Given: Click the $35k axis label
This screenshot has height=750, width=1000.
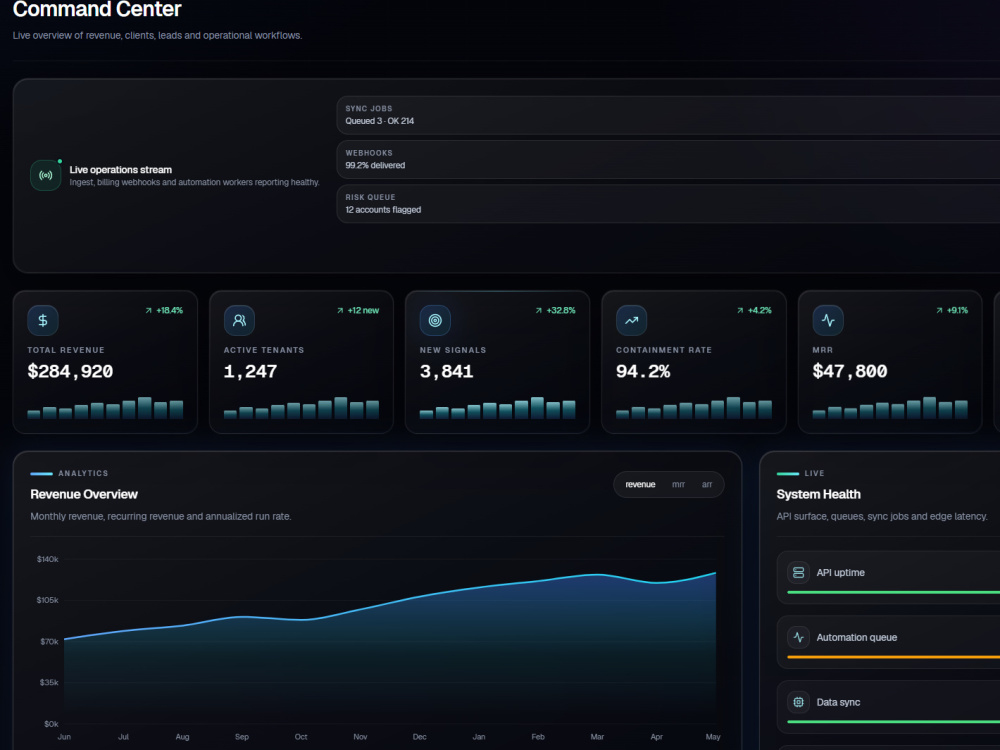Looking at the screenshot, I should pyautogui.click(x=49, y=682).
